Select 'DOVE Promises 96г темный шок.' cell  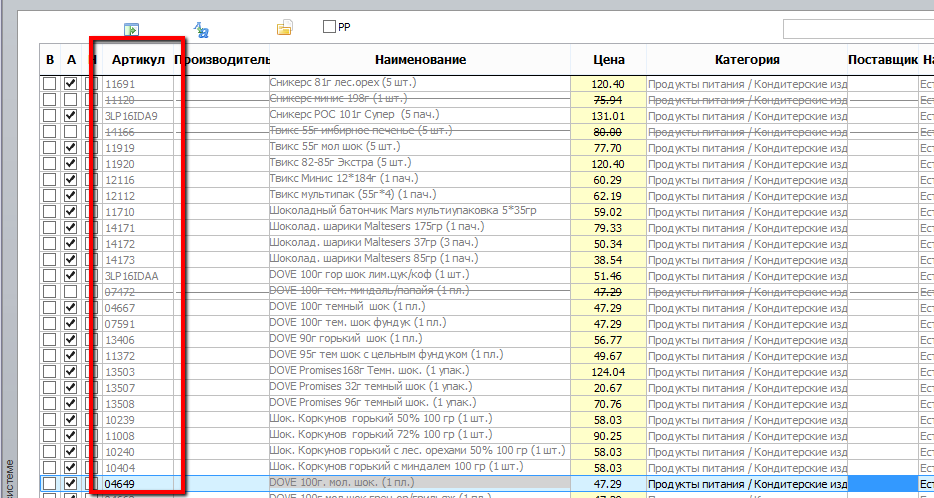pos(420,403)
